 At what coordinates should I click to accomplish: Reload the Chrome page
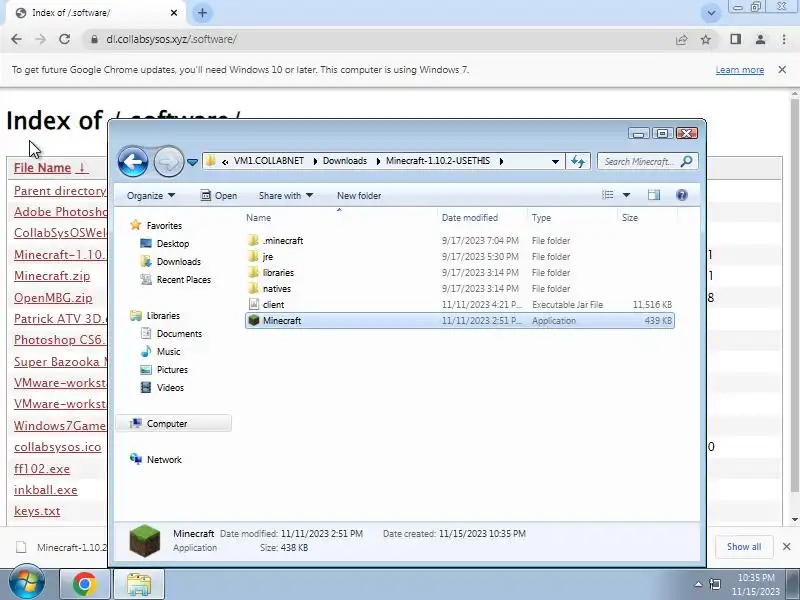tap(64, 39)
